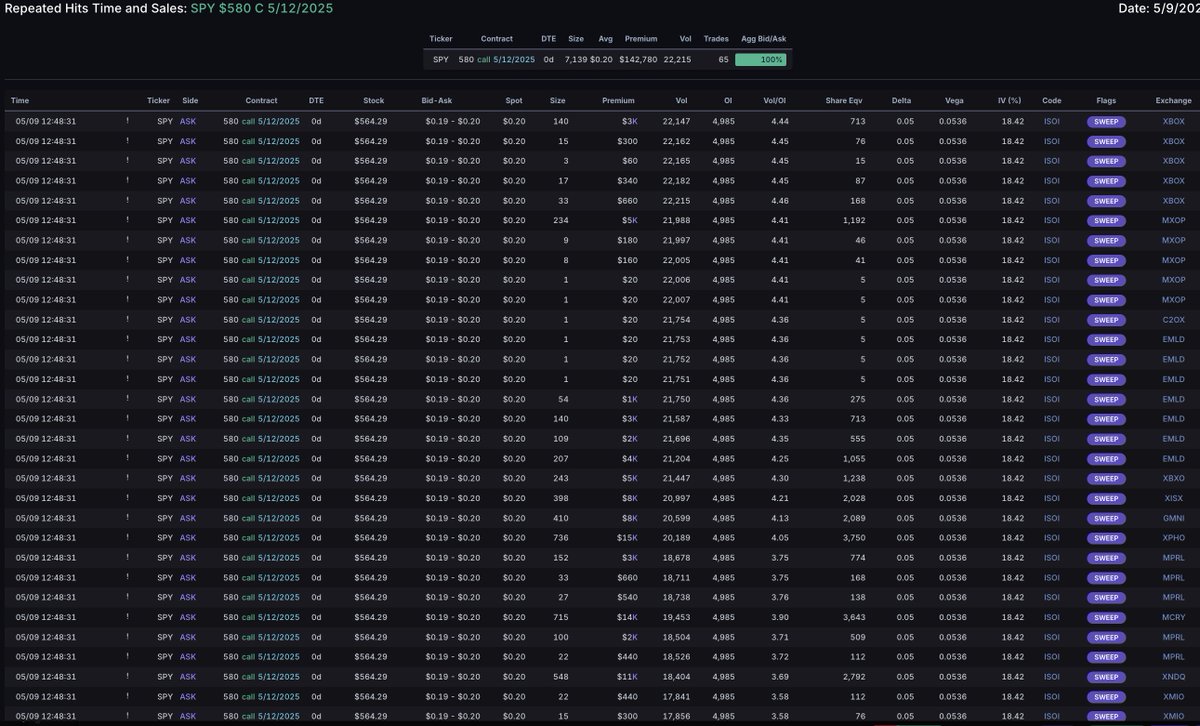Click the exclamation icon in the 20,189 volume row
The height and width of the screenshot is (726, 1200).
click(x=127, y=537)
